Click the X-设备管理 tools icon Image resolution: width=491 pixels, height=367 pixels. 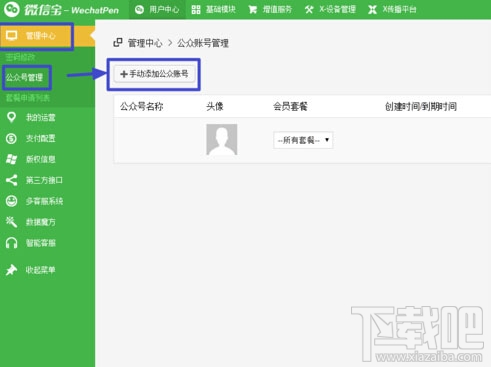pos(309,9)
